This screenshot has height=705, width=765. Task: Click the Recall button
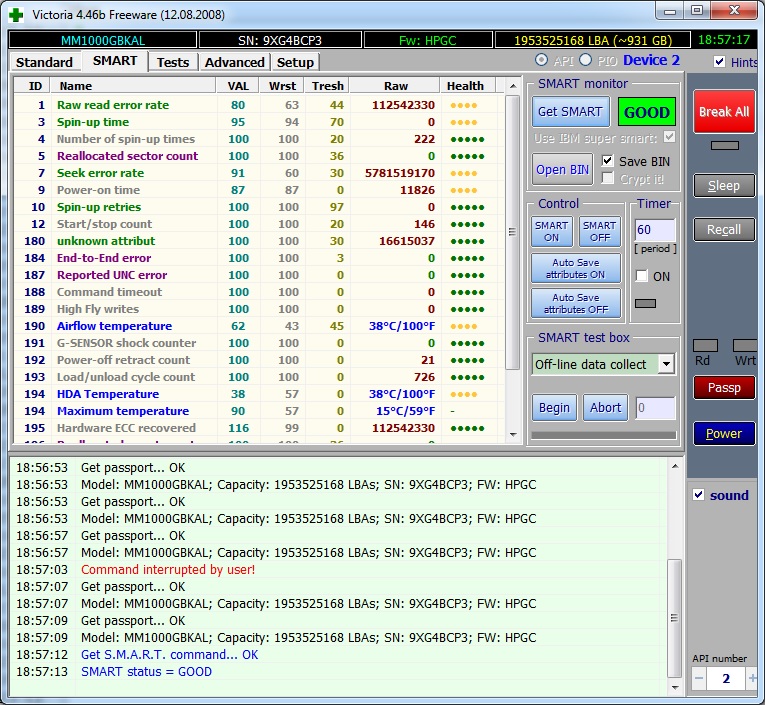(724, 229)
